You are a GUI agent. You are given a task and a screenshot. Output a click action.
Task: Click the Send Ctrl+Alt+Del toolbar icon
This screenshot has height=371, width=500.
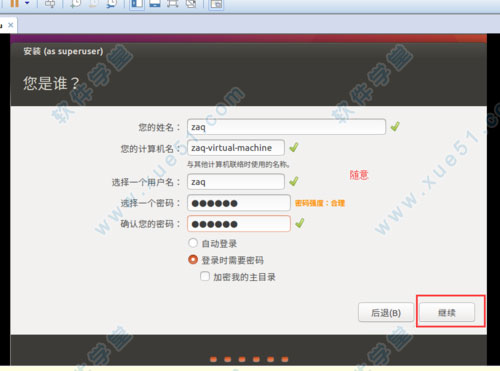point(50,3)
